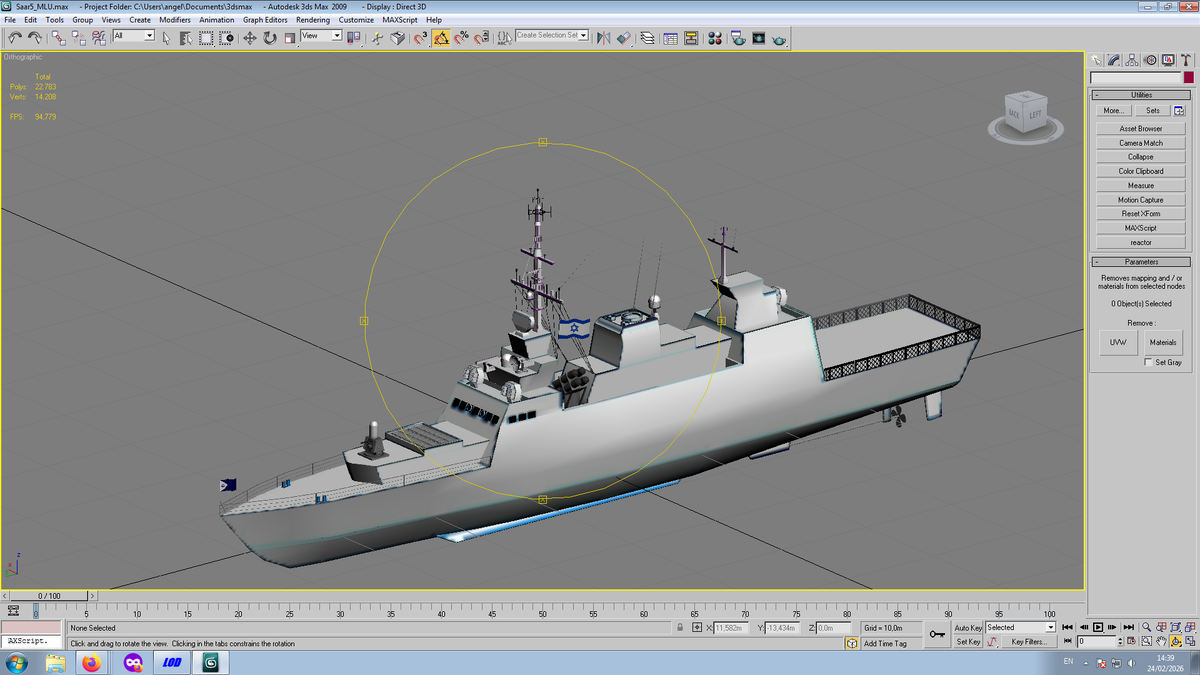Open the reference coordinate 'View' dropdown
Screen dimensions: 1200x675
(321, 36)
